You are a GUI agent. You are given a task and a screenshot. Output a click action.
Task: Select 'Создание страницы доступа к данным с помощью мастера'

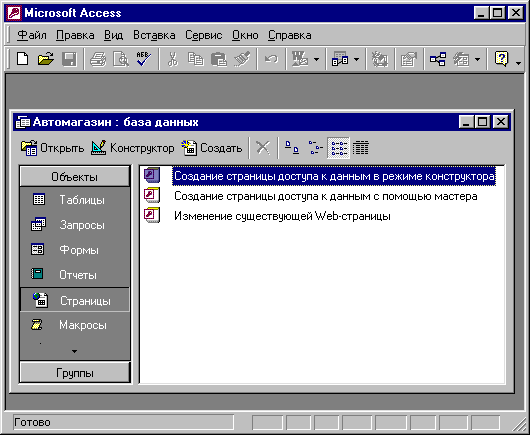coord(326,196)
